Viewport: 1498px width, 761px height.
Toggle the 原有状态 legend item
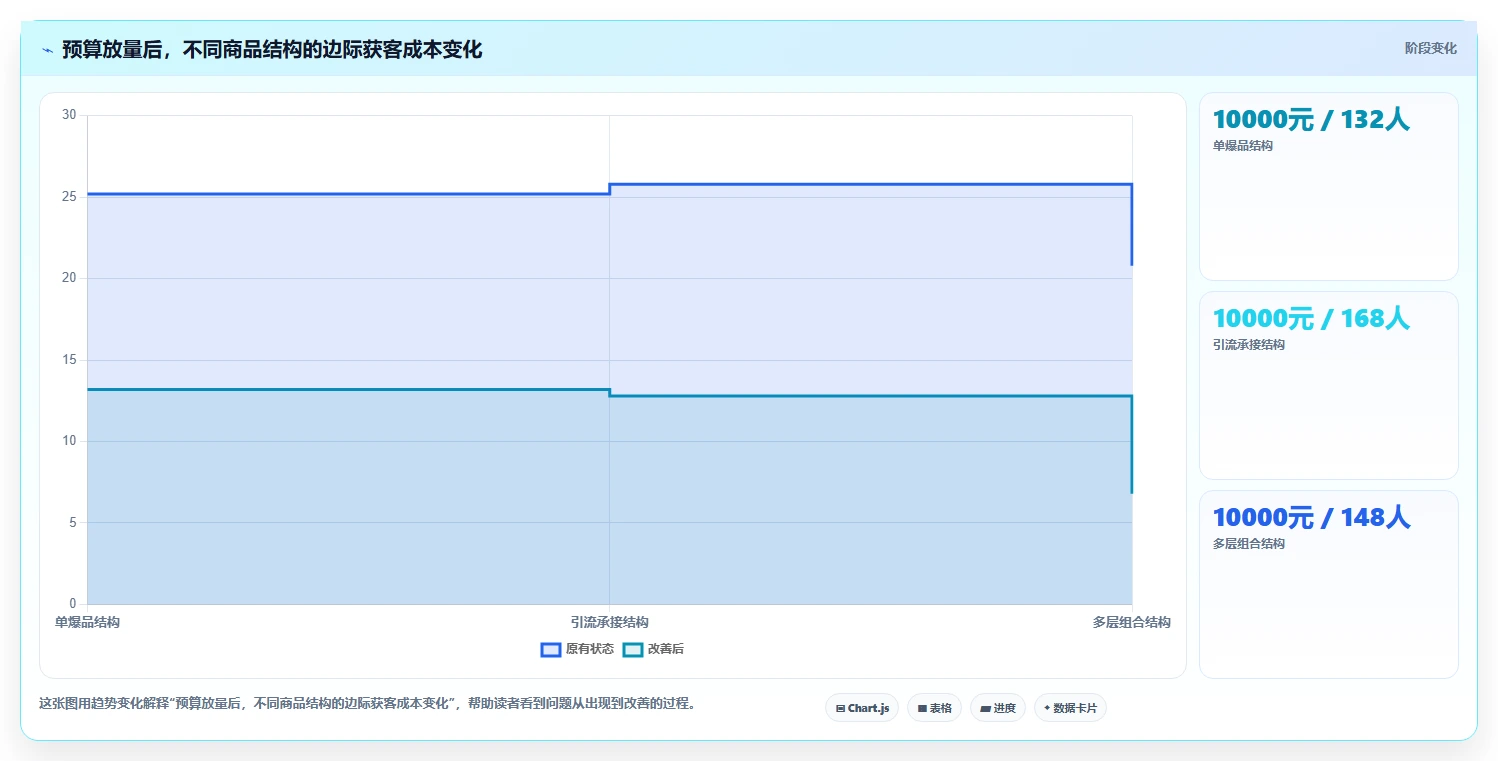(x=577, y=649)
